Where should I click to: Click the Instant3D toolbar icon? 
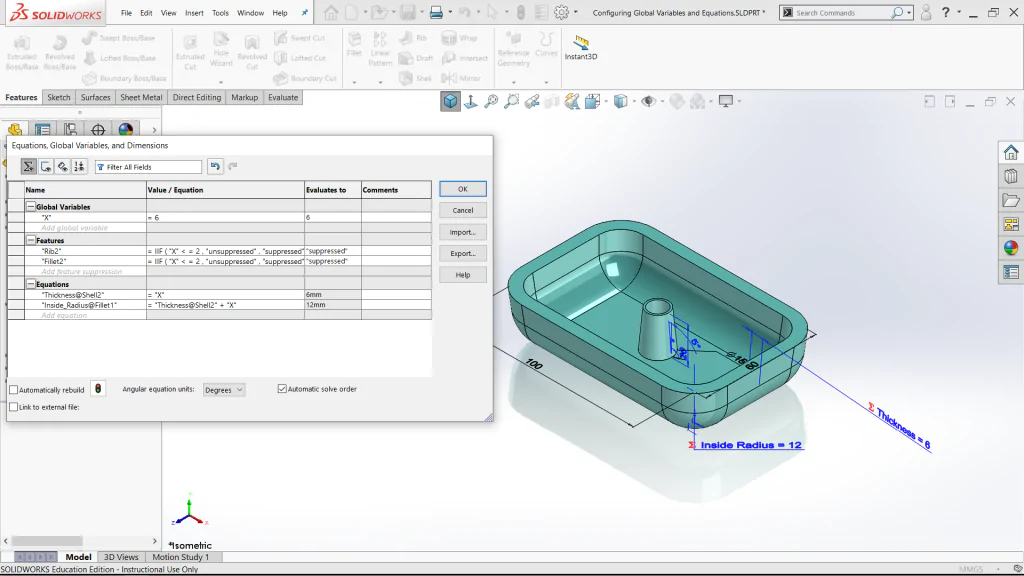click(581, 48)
